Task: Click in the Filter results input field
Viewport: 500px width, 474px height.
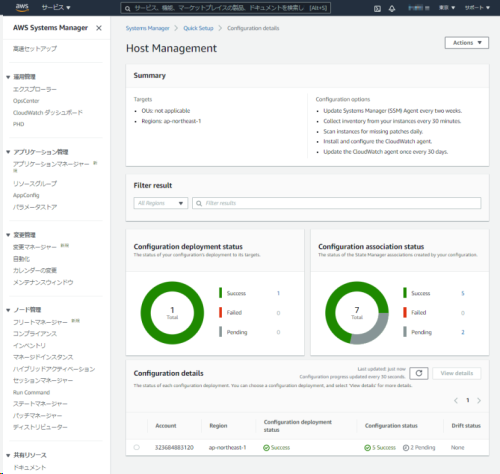Action: (x=337, y=203)
